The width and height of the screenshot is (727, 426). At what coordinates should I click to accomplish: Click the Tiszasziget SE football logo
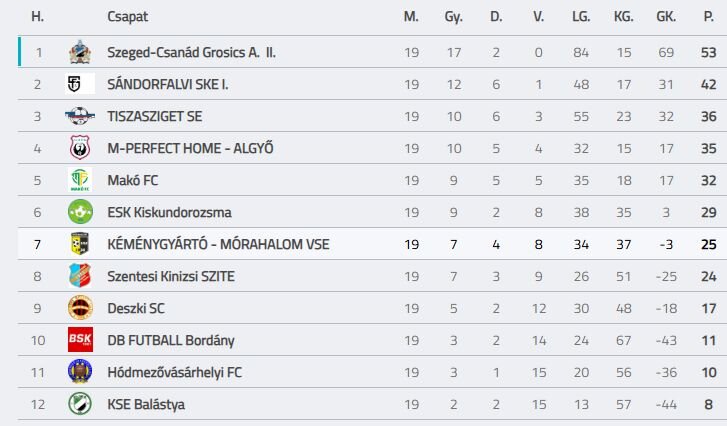(80, 116)
